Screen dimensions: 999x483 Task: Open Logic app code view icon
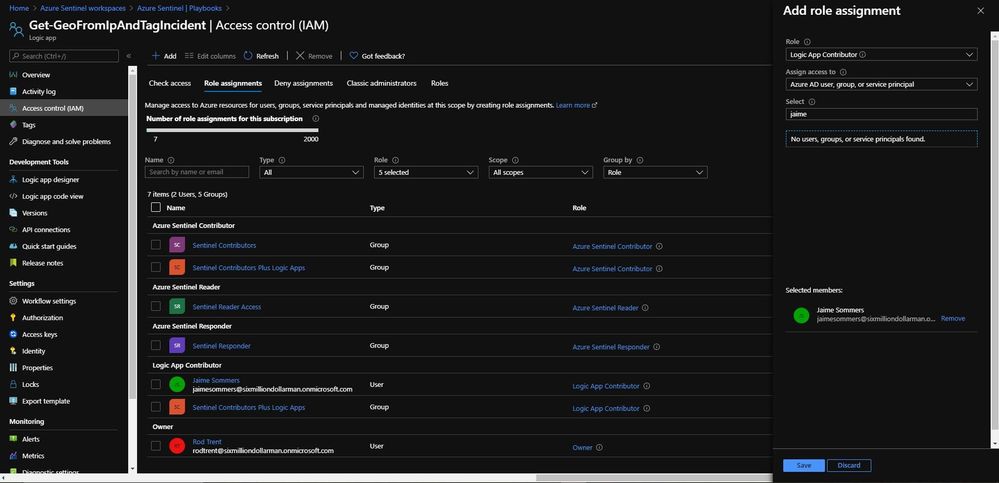click(13, 196)
